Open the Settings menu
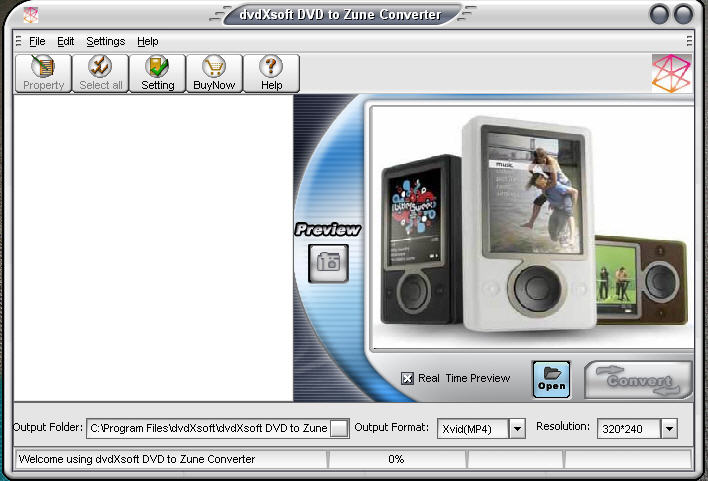Screen dimensions: 708x481 [106, 42]
